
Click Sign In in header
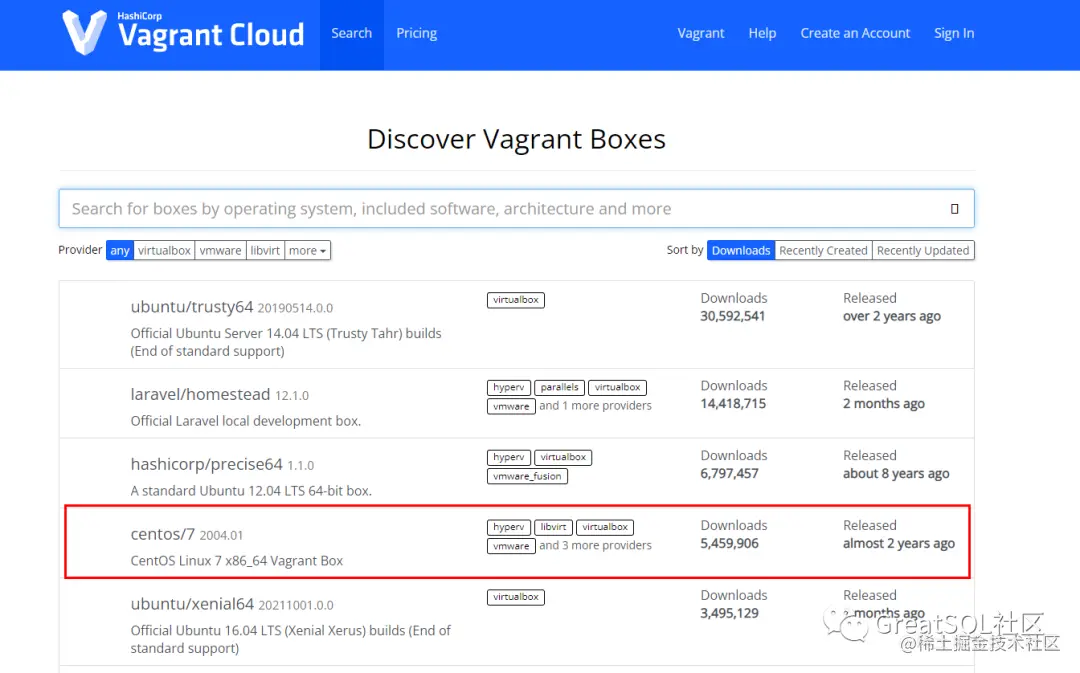[953, 33]
